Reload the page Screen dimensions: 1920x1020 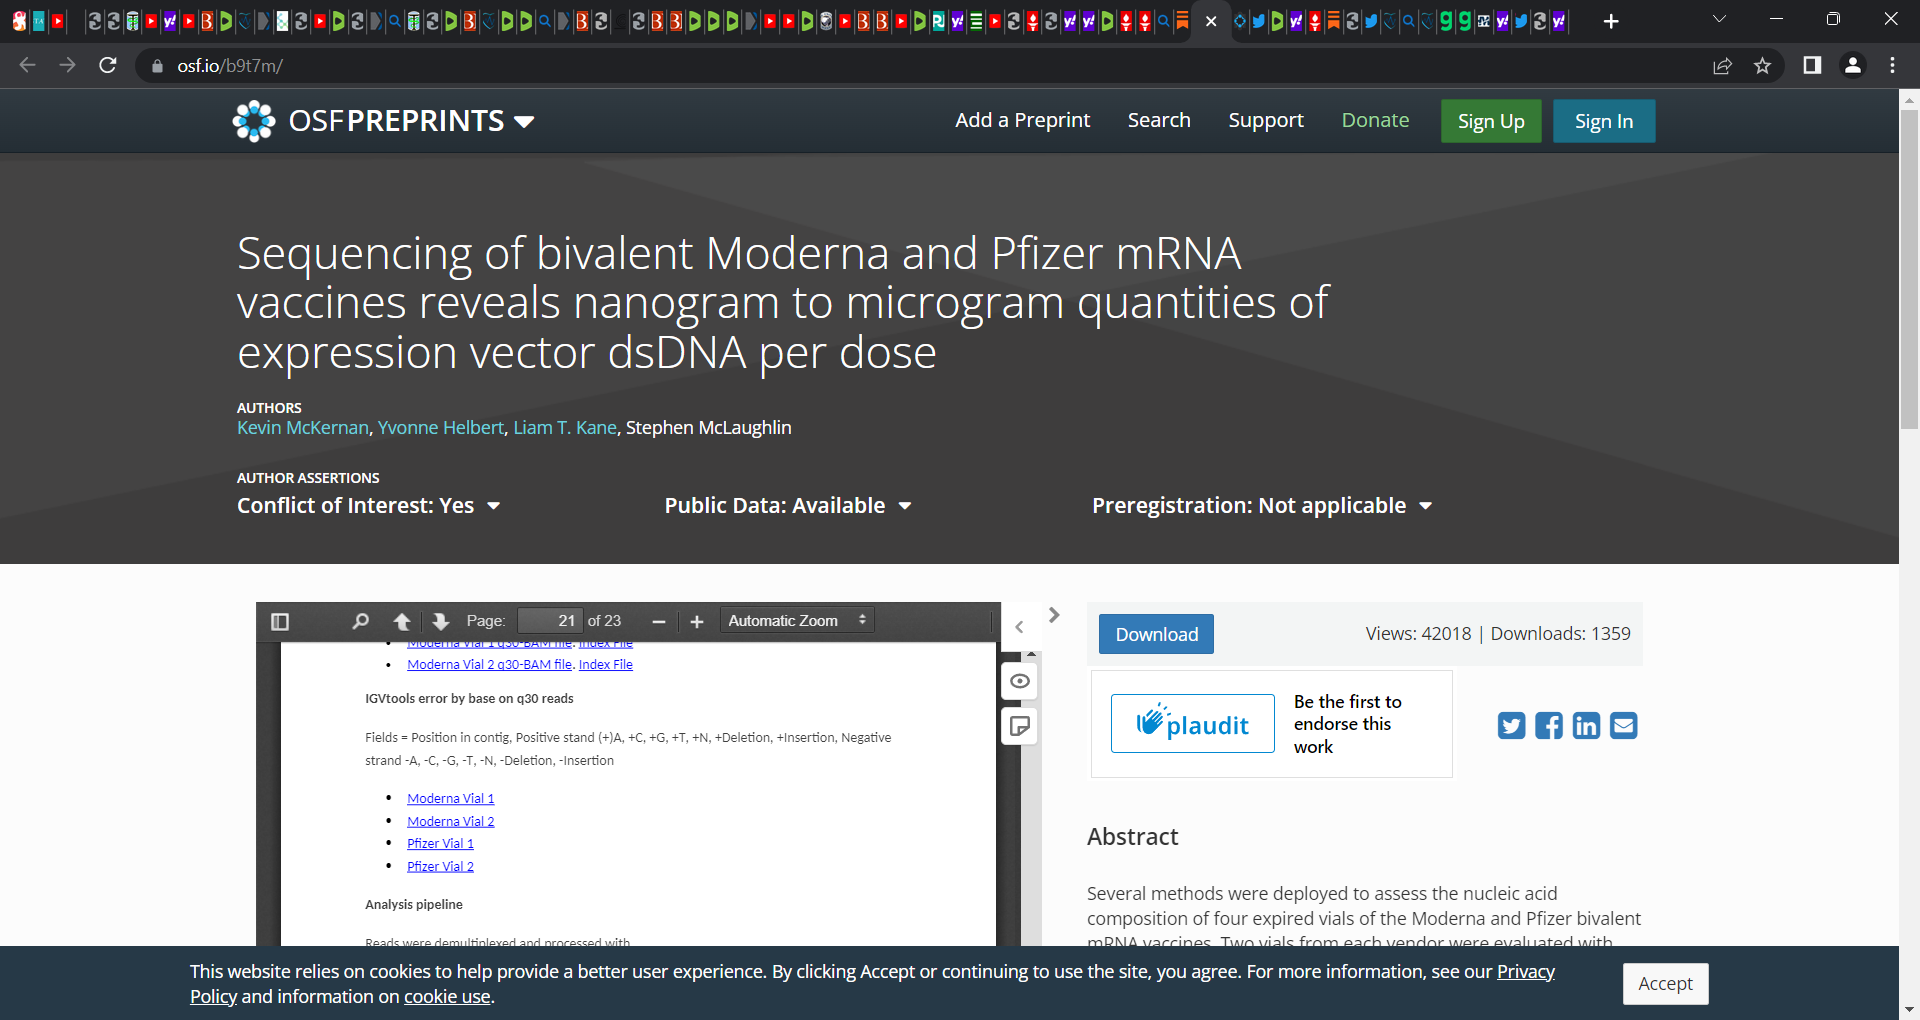(108, 65)
